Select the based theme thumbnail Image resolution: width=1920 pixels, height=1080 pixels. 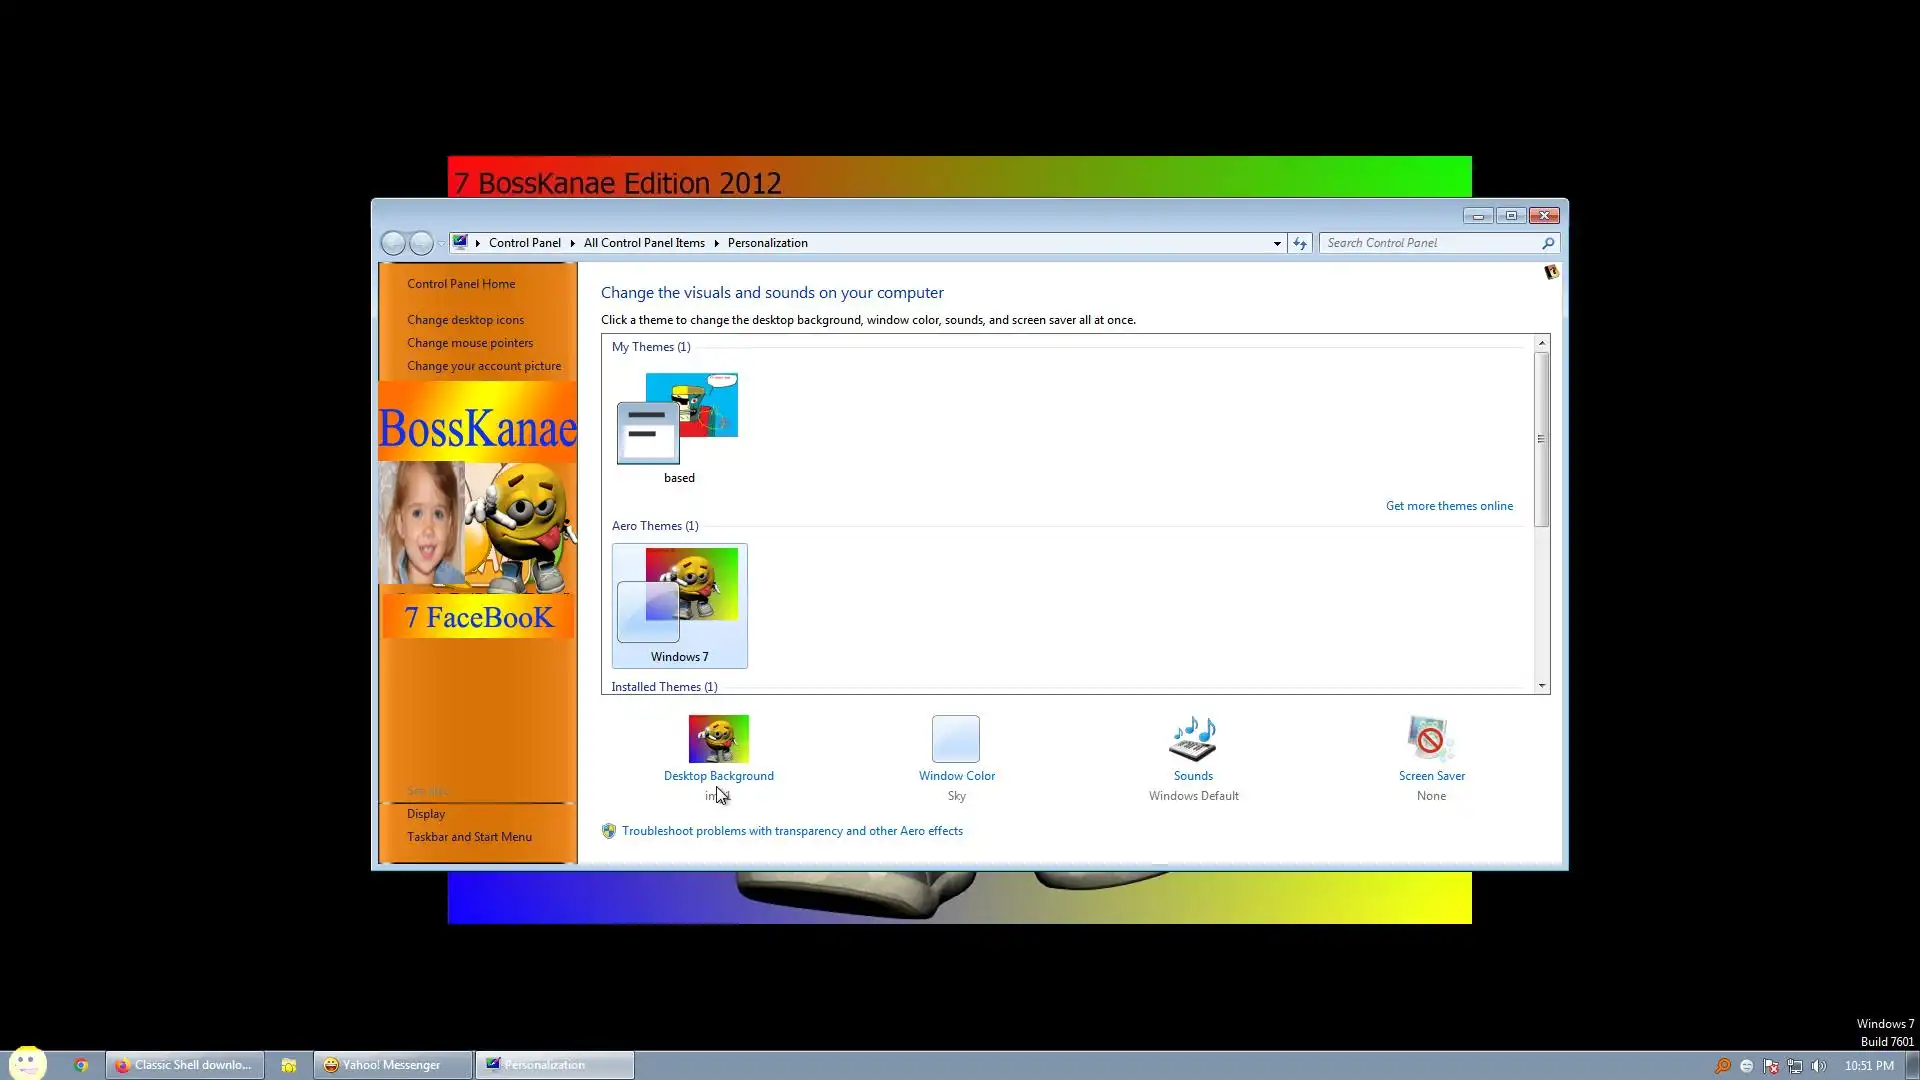[x=679, y=420]
